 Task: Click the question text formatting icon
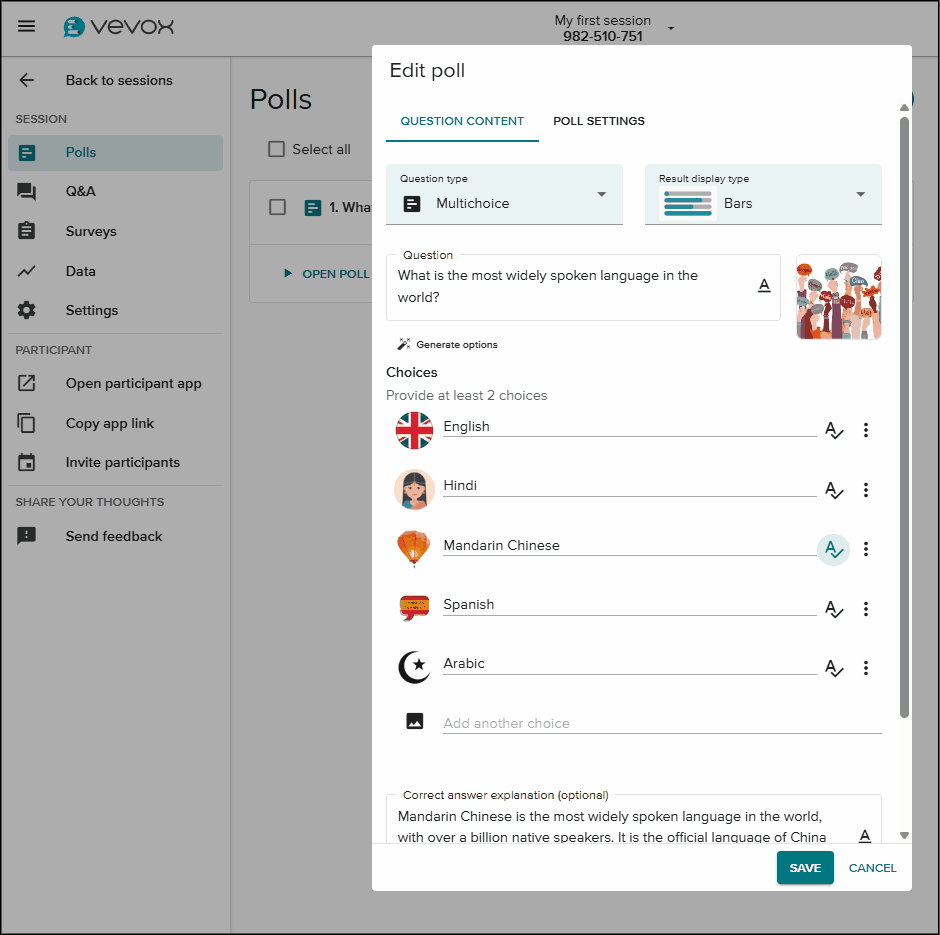tap(764, 286)
